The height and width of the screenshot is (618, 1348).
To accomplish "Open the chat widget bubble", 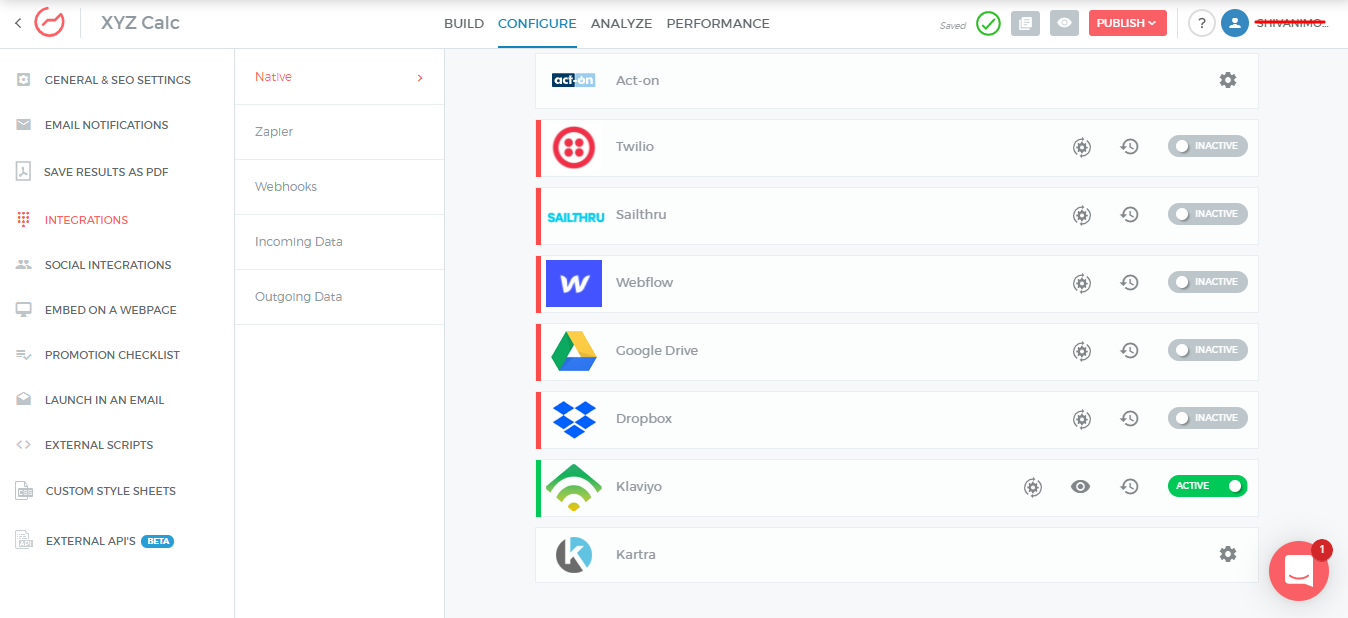I will pyautogui.click(x=1299, y=571).
